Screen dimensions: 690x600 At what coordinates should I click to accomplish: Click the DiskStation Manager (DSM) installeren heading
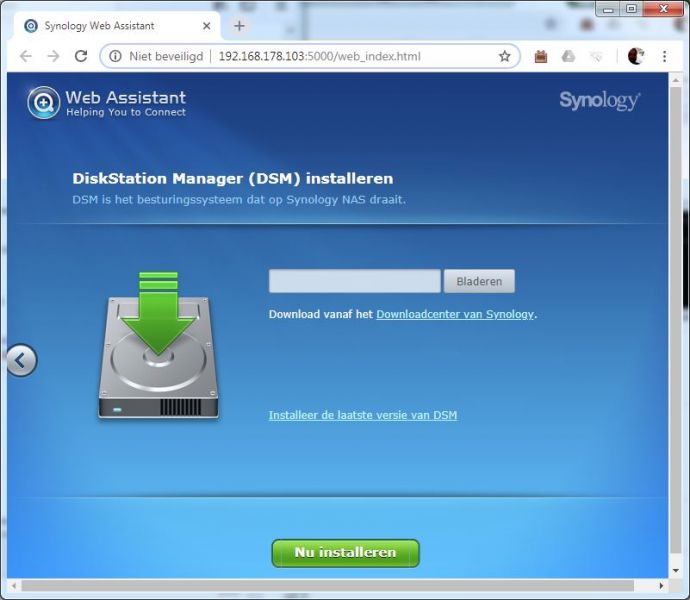(233, 179)
